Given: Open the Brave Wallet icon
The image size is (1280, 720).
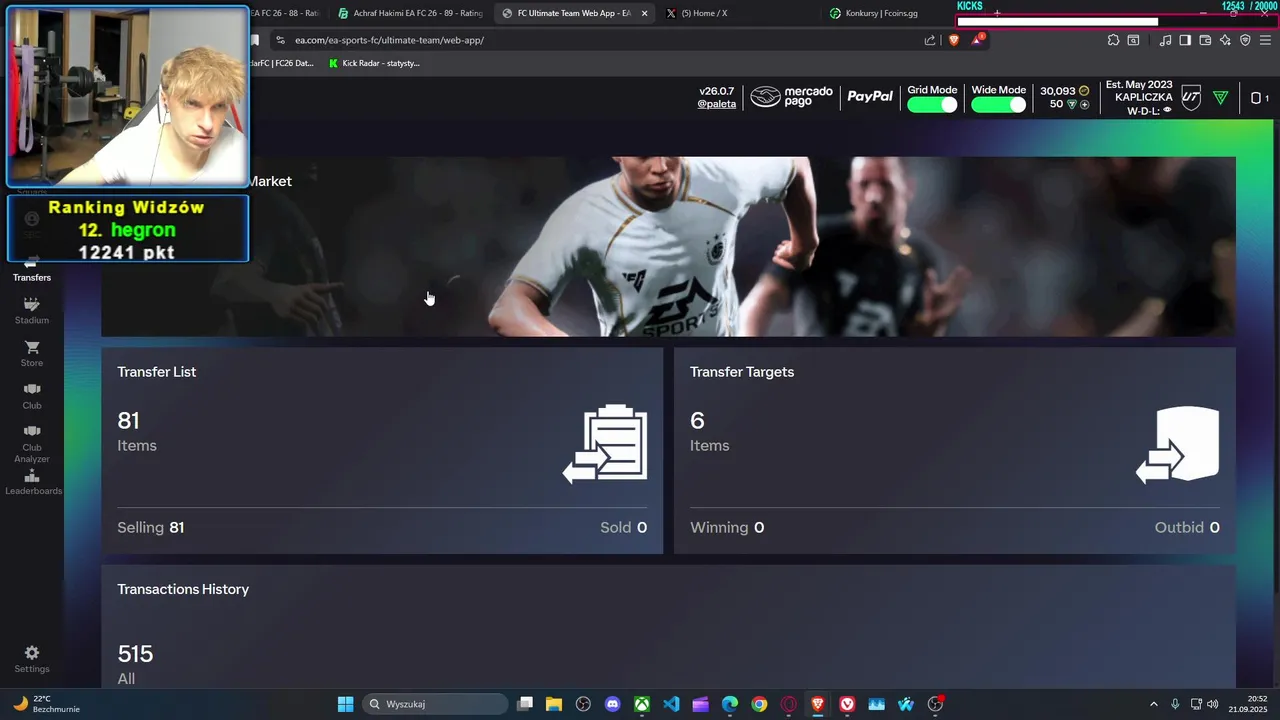Looking at the screenshot, I should [x=1205, y=40].
